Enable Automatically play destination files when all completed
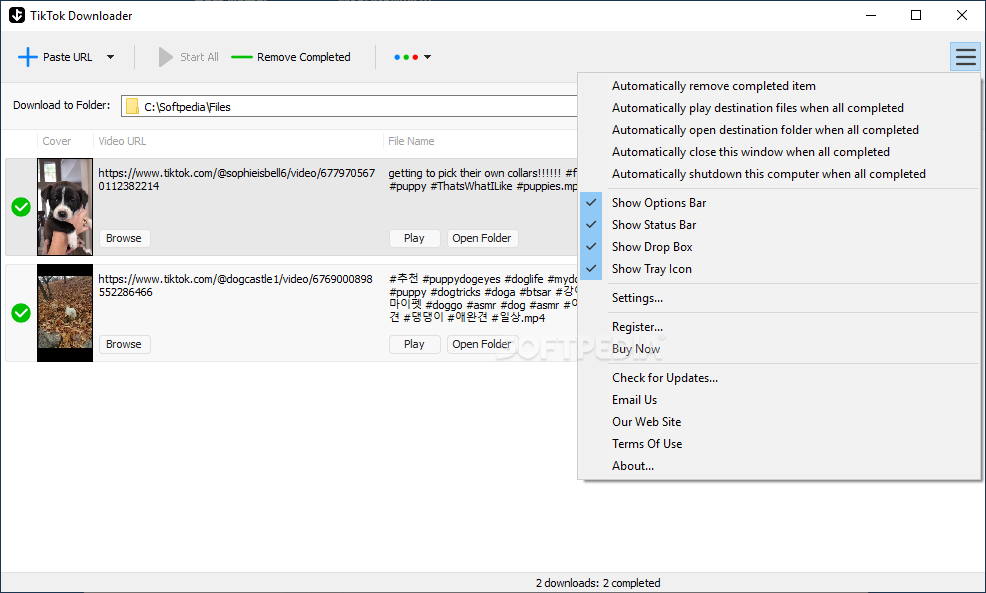Viewport: 986px width, 593px height. pos(779,108)
